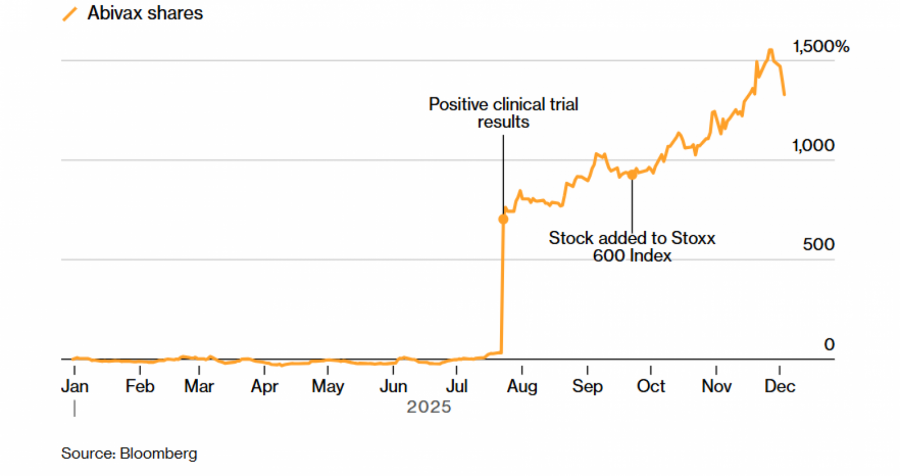Click the May label on the x-axis

[x=328, y=386]
